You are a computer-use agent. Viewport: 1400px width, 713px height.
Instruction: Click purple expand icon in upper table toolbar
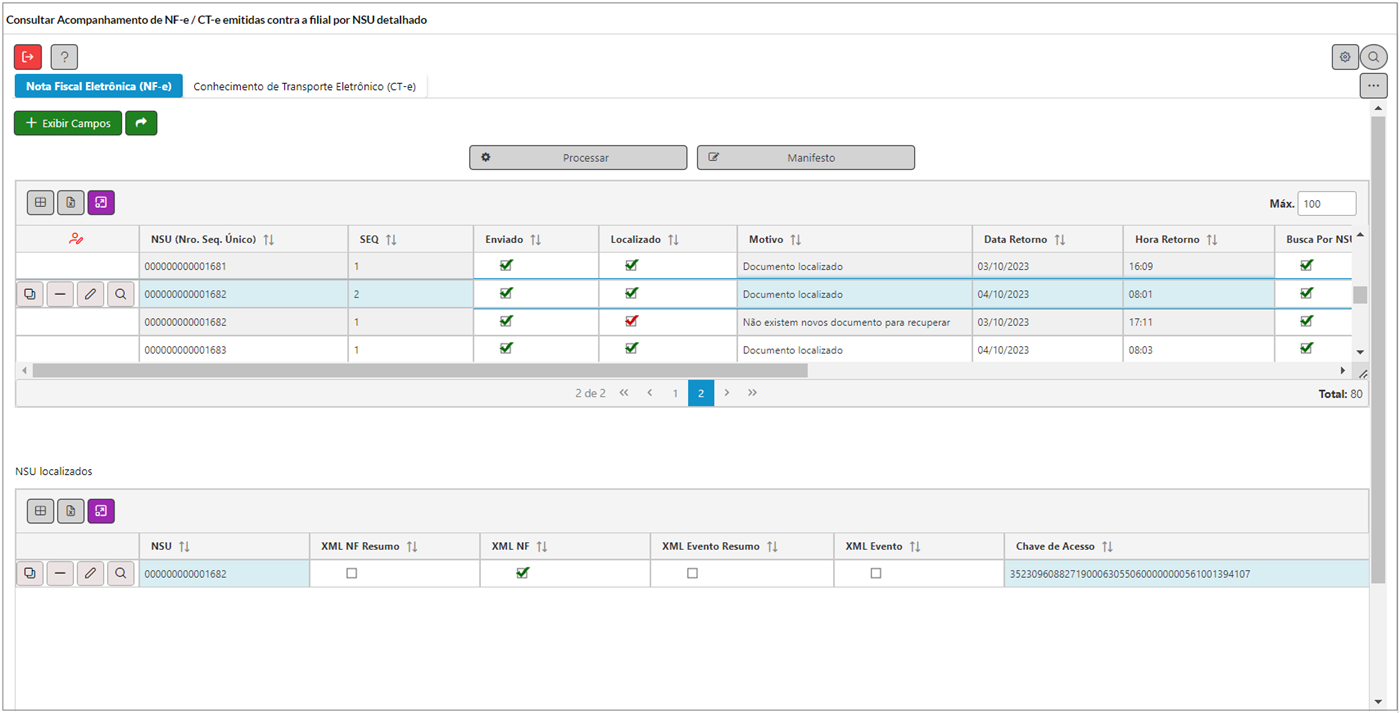coord(101,203)
